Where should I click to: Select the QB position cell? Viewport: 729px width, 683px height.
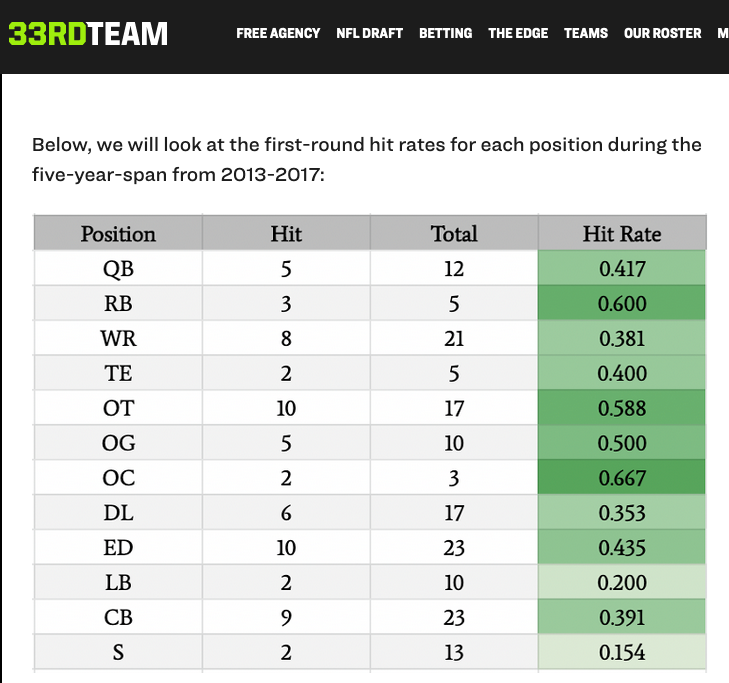pos(118,269)
